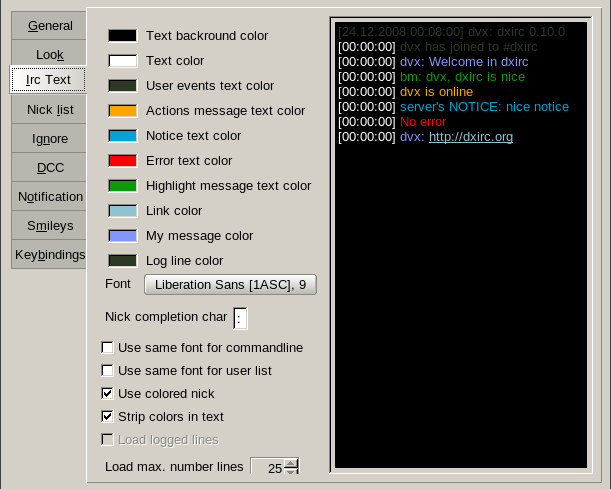The height and width of the screenshot is (489, 611).
Task: Switch to the Notification tab
Action: [x=49, y=197]
